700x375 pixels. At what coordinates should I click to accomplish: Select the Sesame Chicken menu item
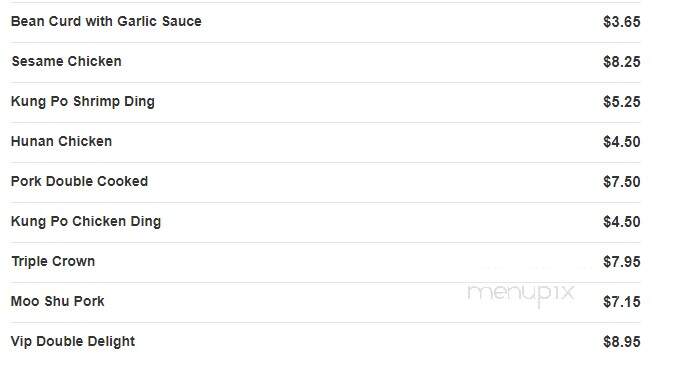point(67,61)
